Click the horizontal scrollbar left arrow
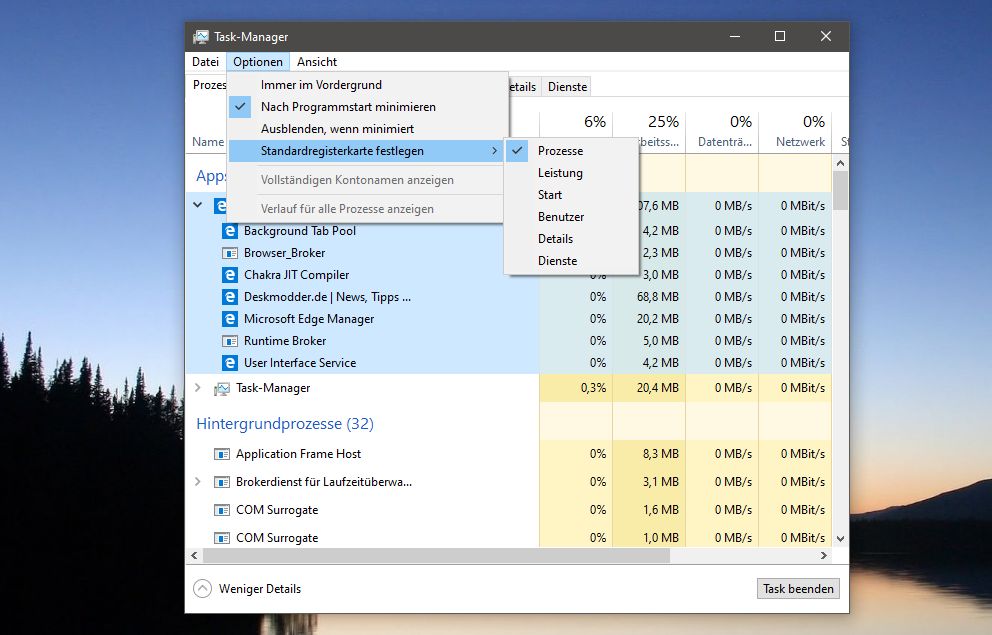 point(194,555)
